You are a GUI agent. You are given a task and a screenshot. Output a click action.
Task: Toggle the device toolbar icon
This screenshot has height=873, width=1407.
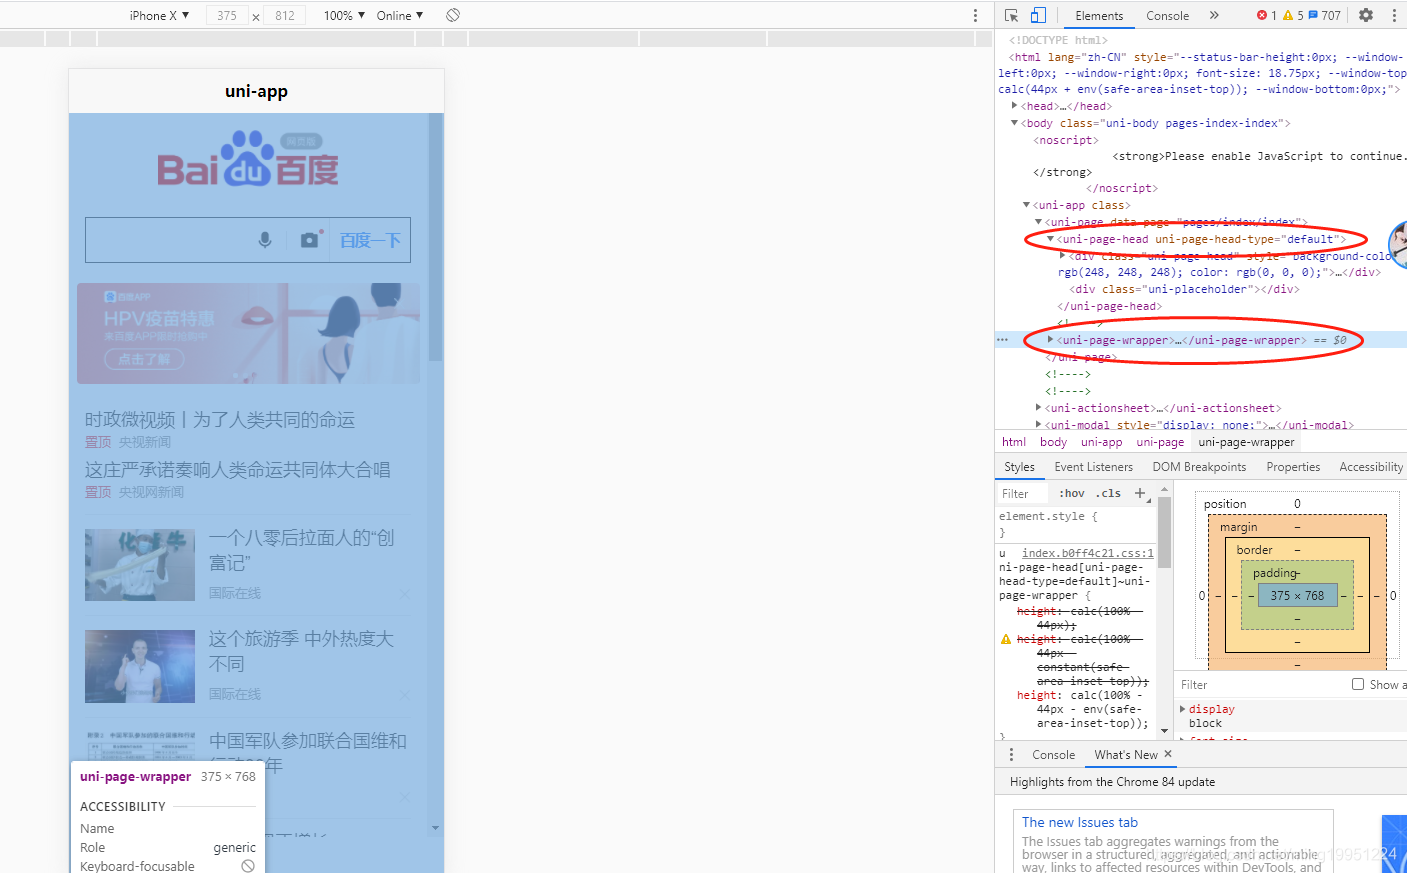point(1038,15)
